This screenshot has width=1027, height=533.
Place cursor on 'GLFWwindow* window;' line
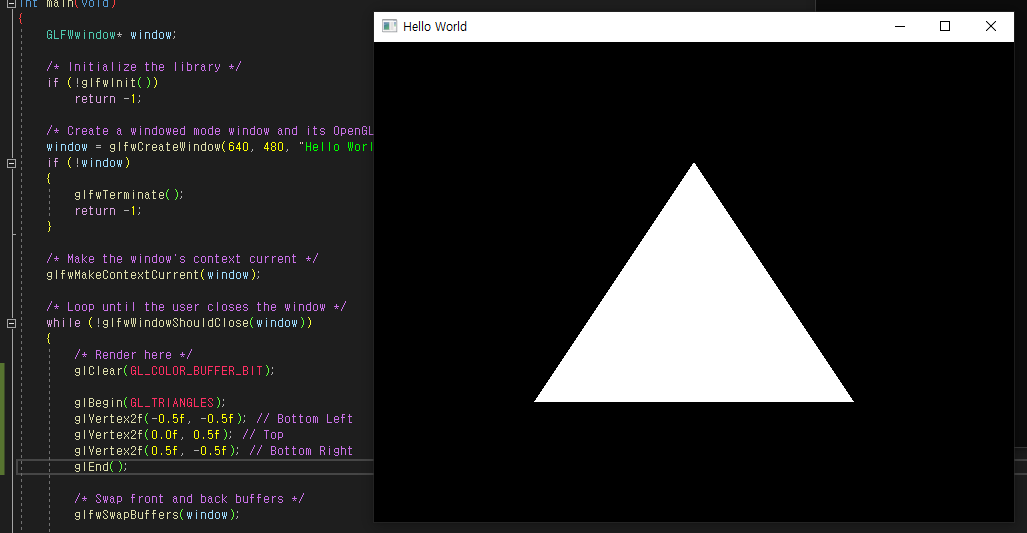tap(111, 35)
